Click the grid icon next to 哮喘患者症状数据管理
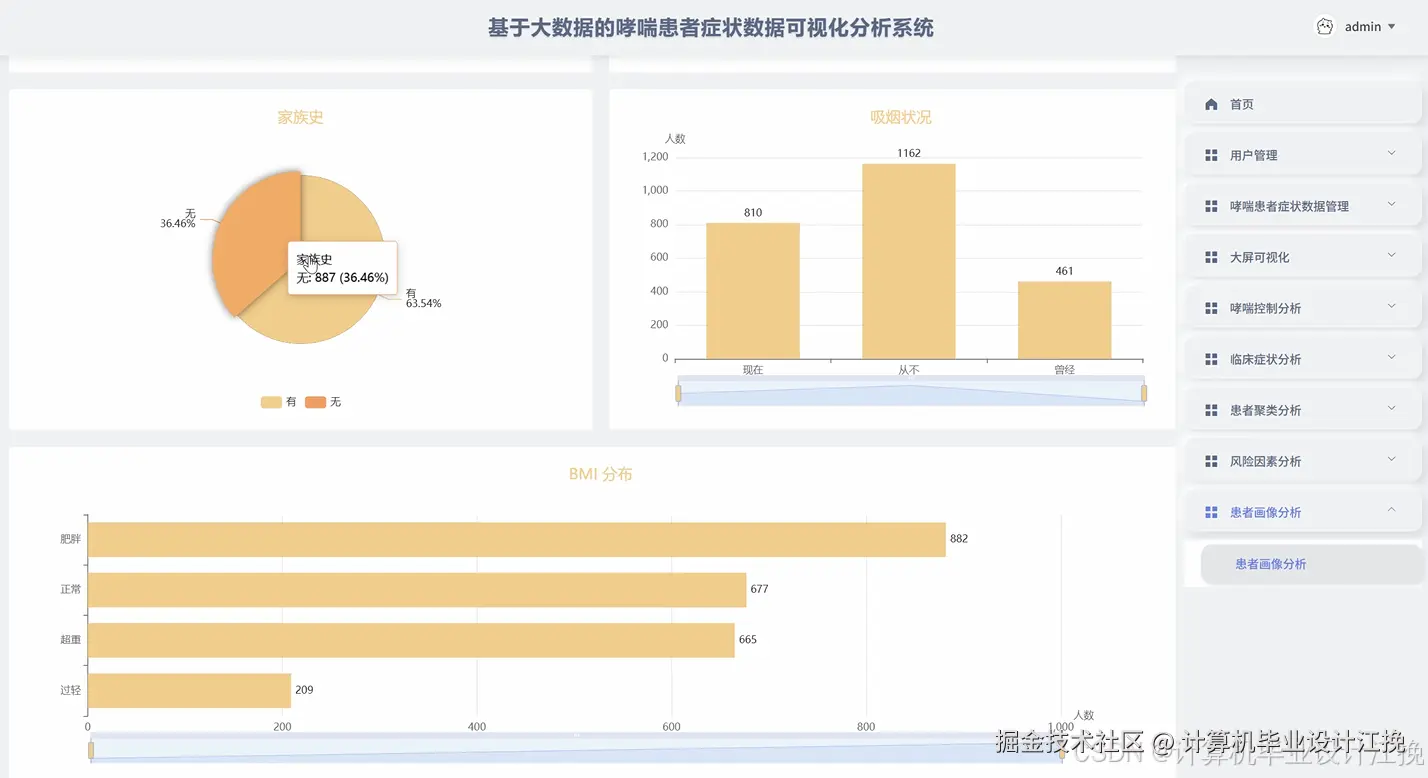Viewport: 1428px width, 778px height. [1211, 206]
